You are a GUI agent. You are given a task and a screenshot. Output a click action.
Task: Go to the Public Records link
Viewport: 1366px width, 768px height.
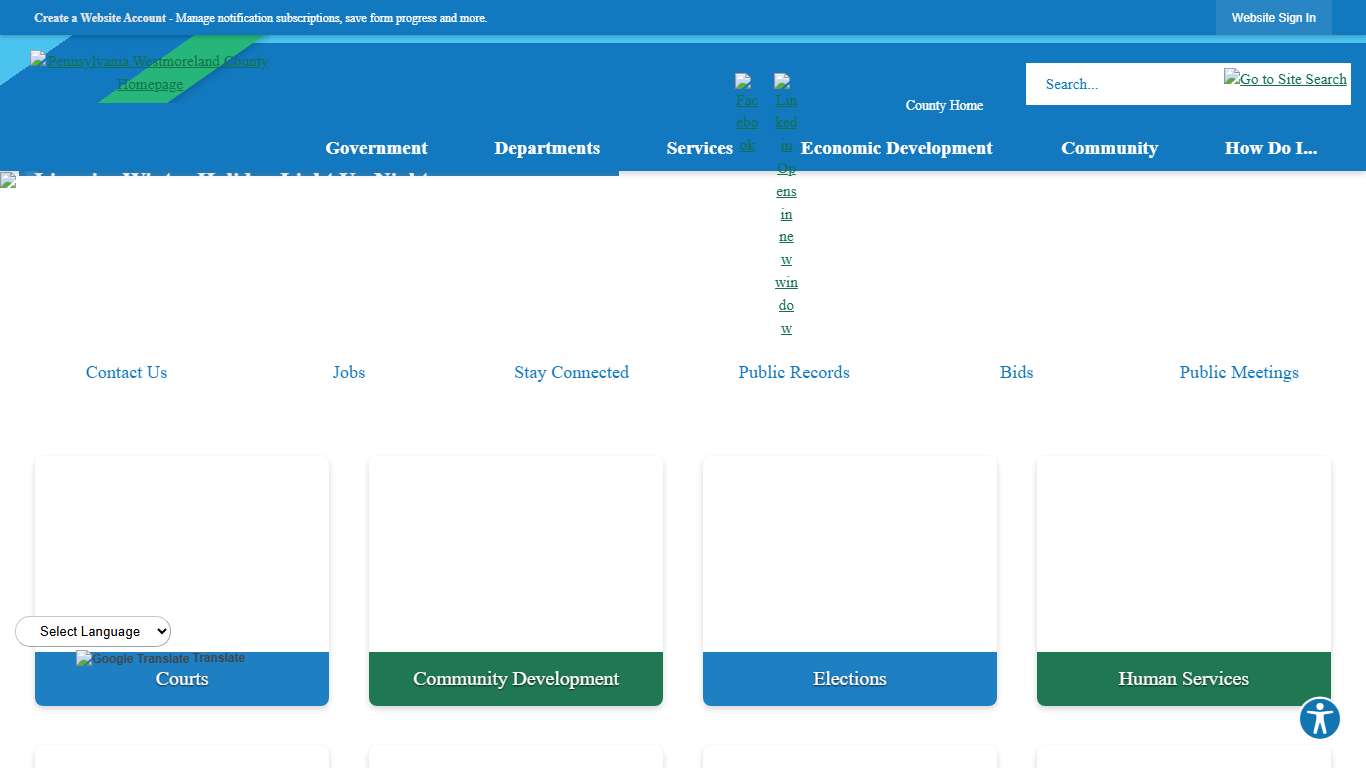pos(794,372)
